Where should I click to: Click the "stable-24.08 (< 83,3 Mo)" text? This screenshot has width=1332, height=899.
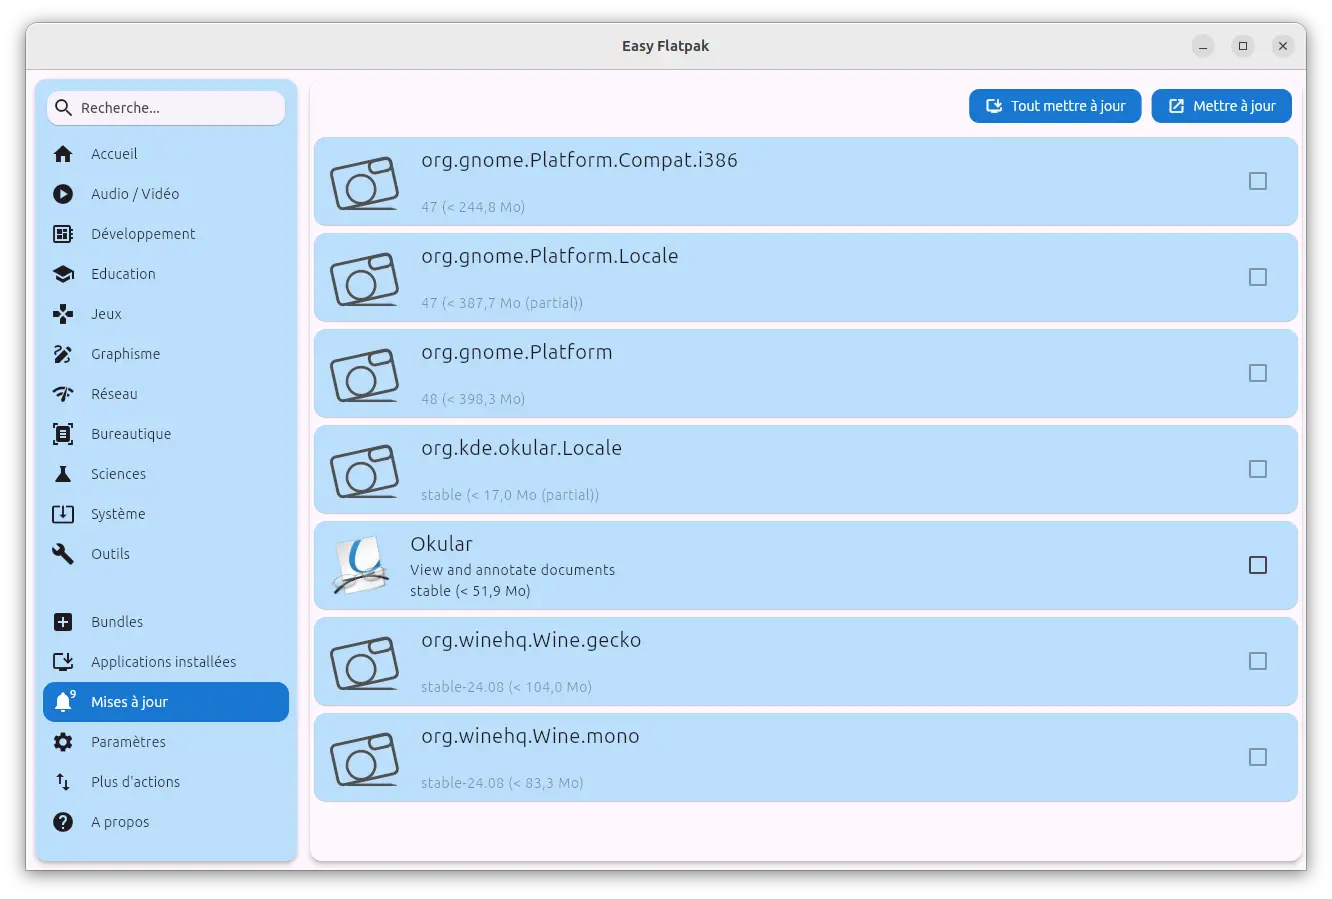coord(502,783)
